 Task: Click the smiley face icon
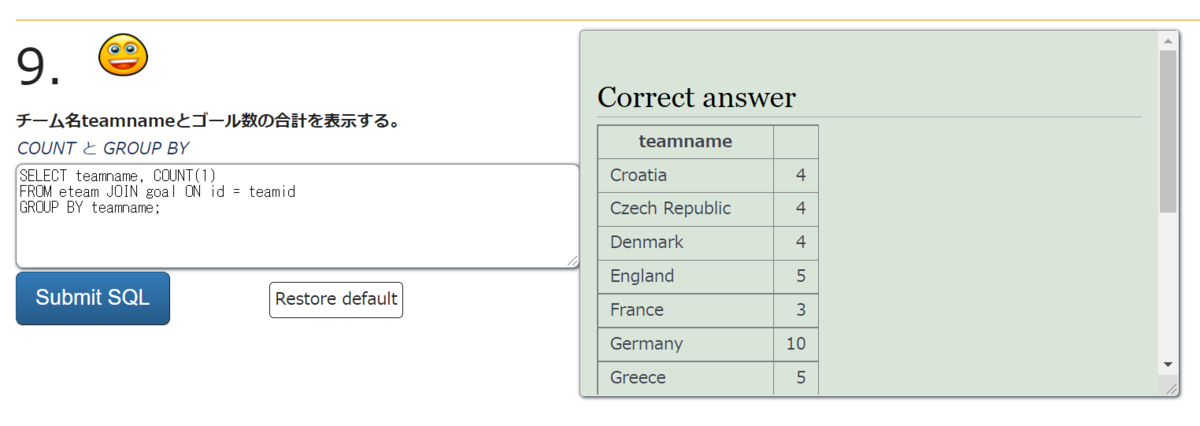[123, 54]
